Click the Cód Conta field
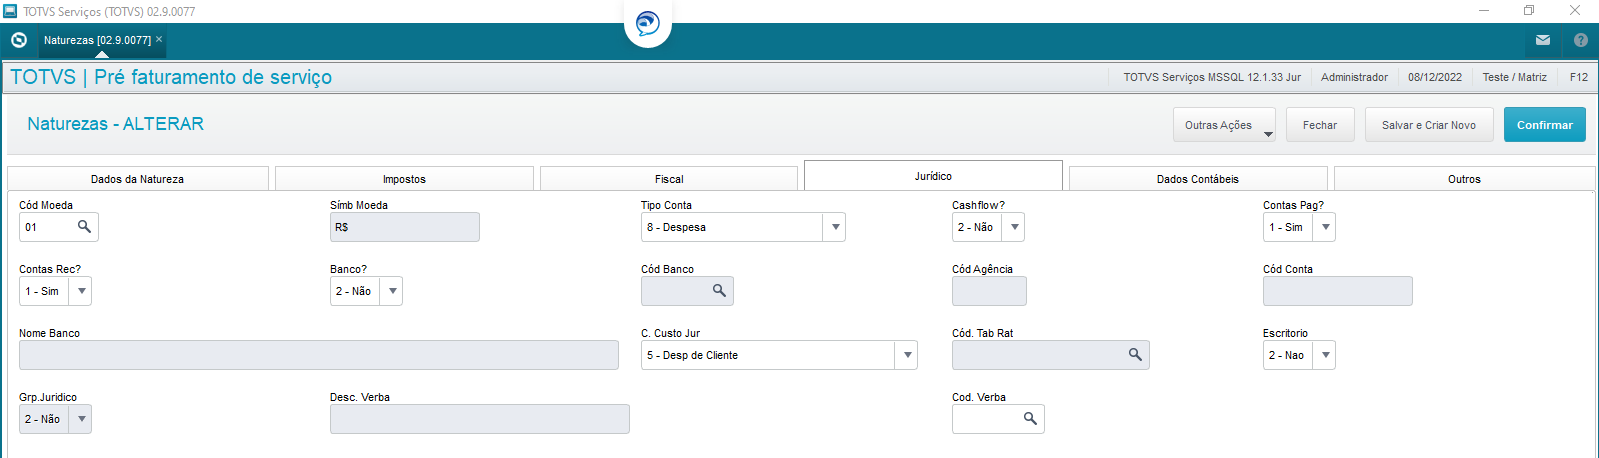1599x458 pixels. click(x=1338, y=291)
